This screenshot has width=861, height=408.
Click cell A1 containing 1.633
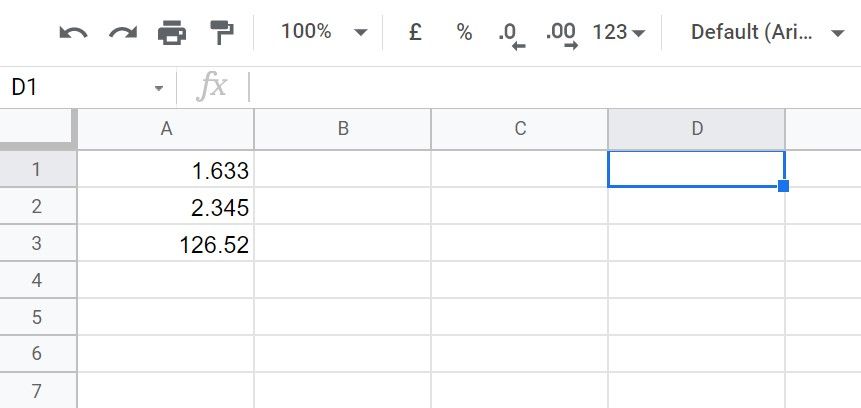click(166, 170)
